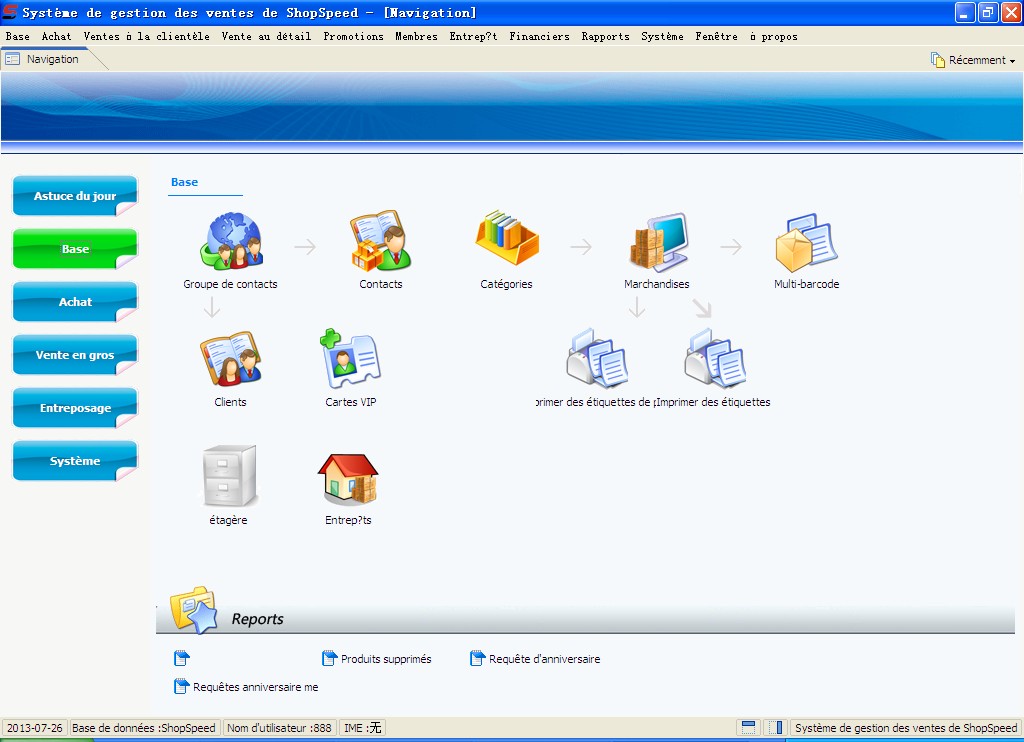Click the Astuce du jour sidebar button

tap(75, 195)
